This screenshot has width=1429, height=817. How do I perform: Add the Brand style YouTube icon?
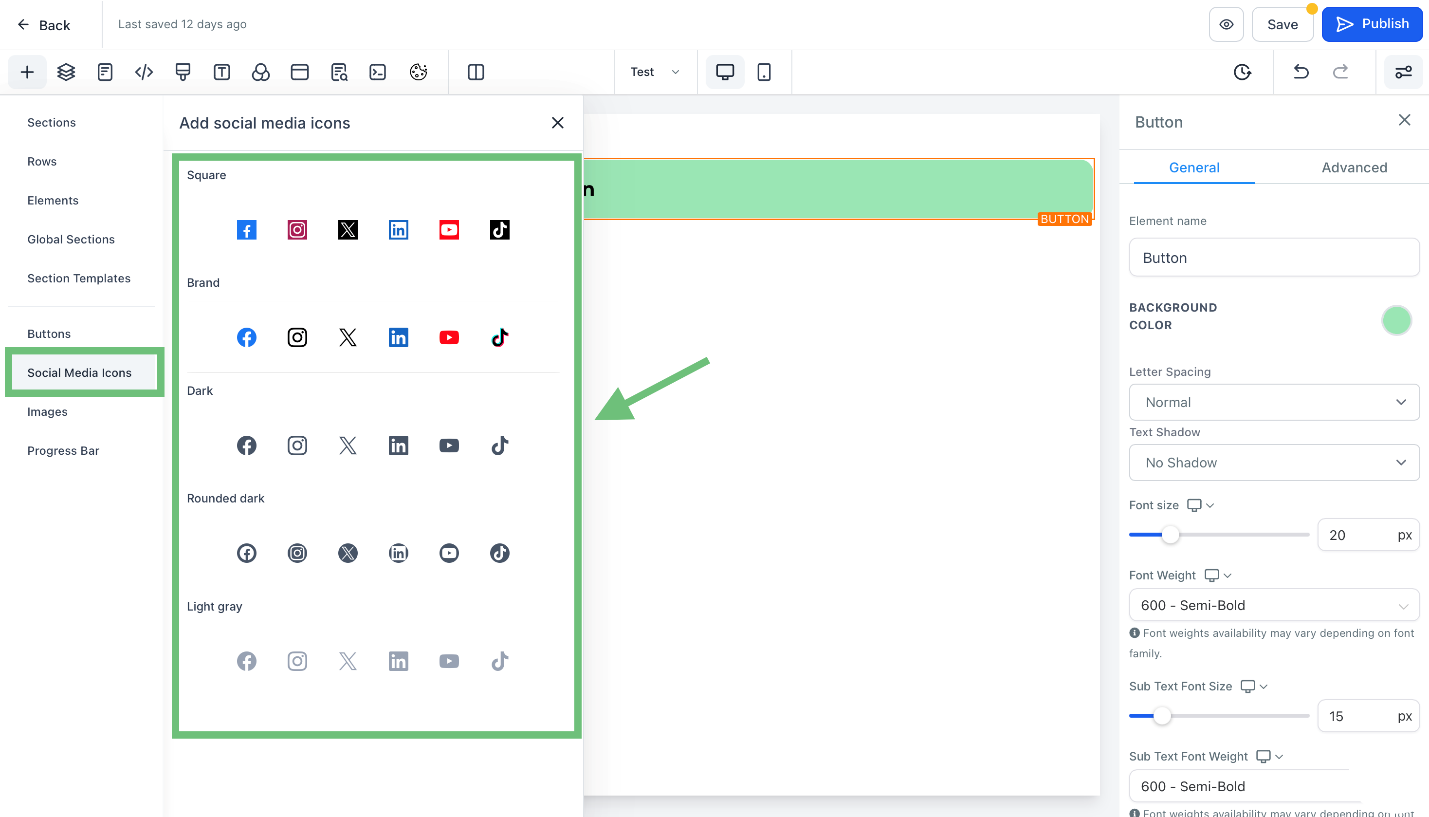click(x=449, y=337)
